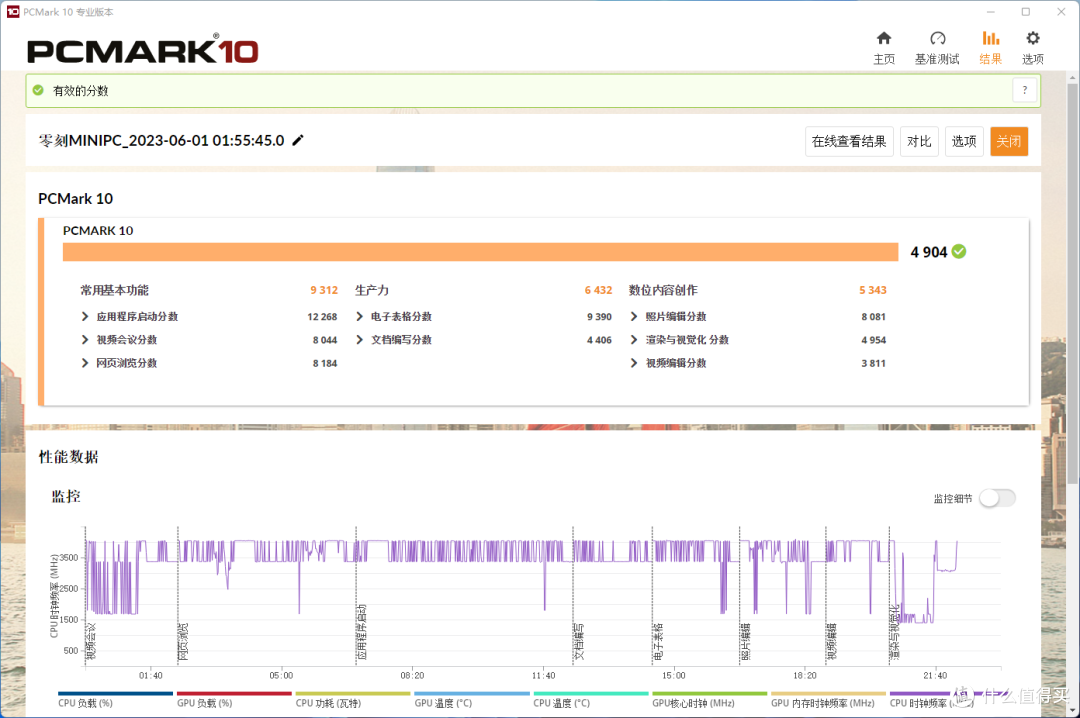Screen dimensions: 1080x718
Task: Click the scrollbar up arrow
Action: tap(1072, 78)
